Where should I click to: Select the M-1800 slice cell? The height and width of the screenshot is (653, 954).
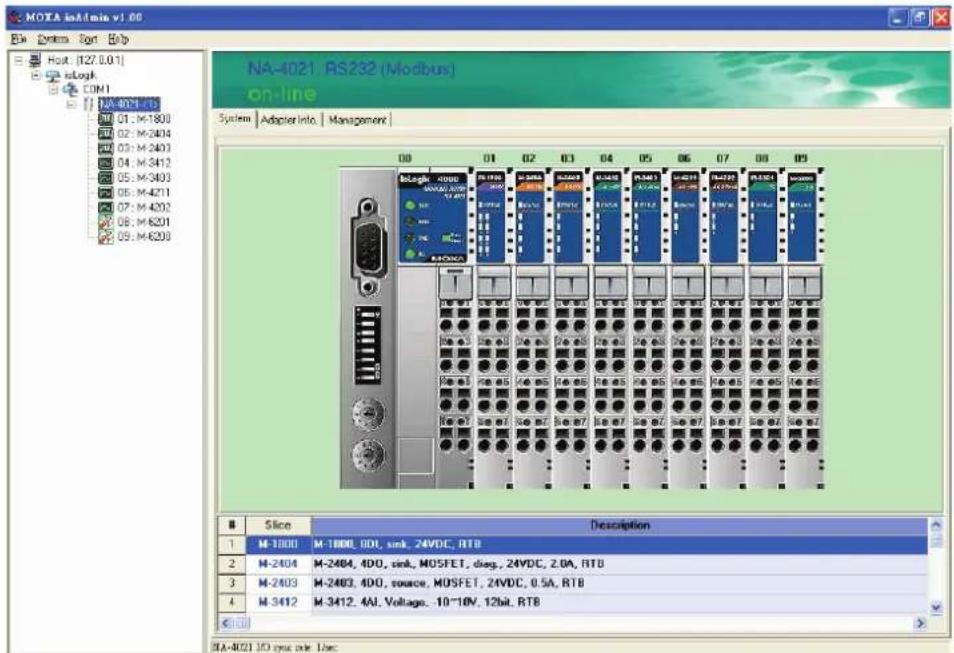[x=278, y=544]
